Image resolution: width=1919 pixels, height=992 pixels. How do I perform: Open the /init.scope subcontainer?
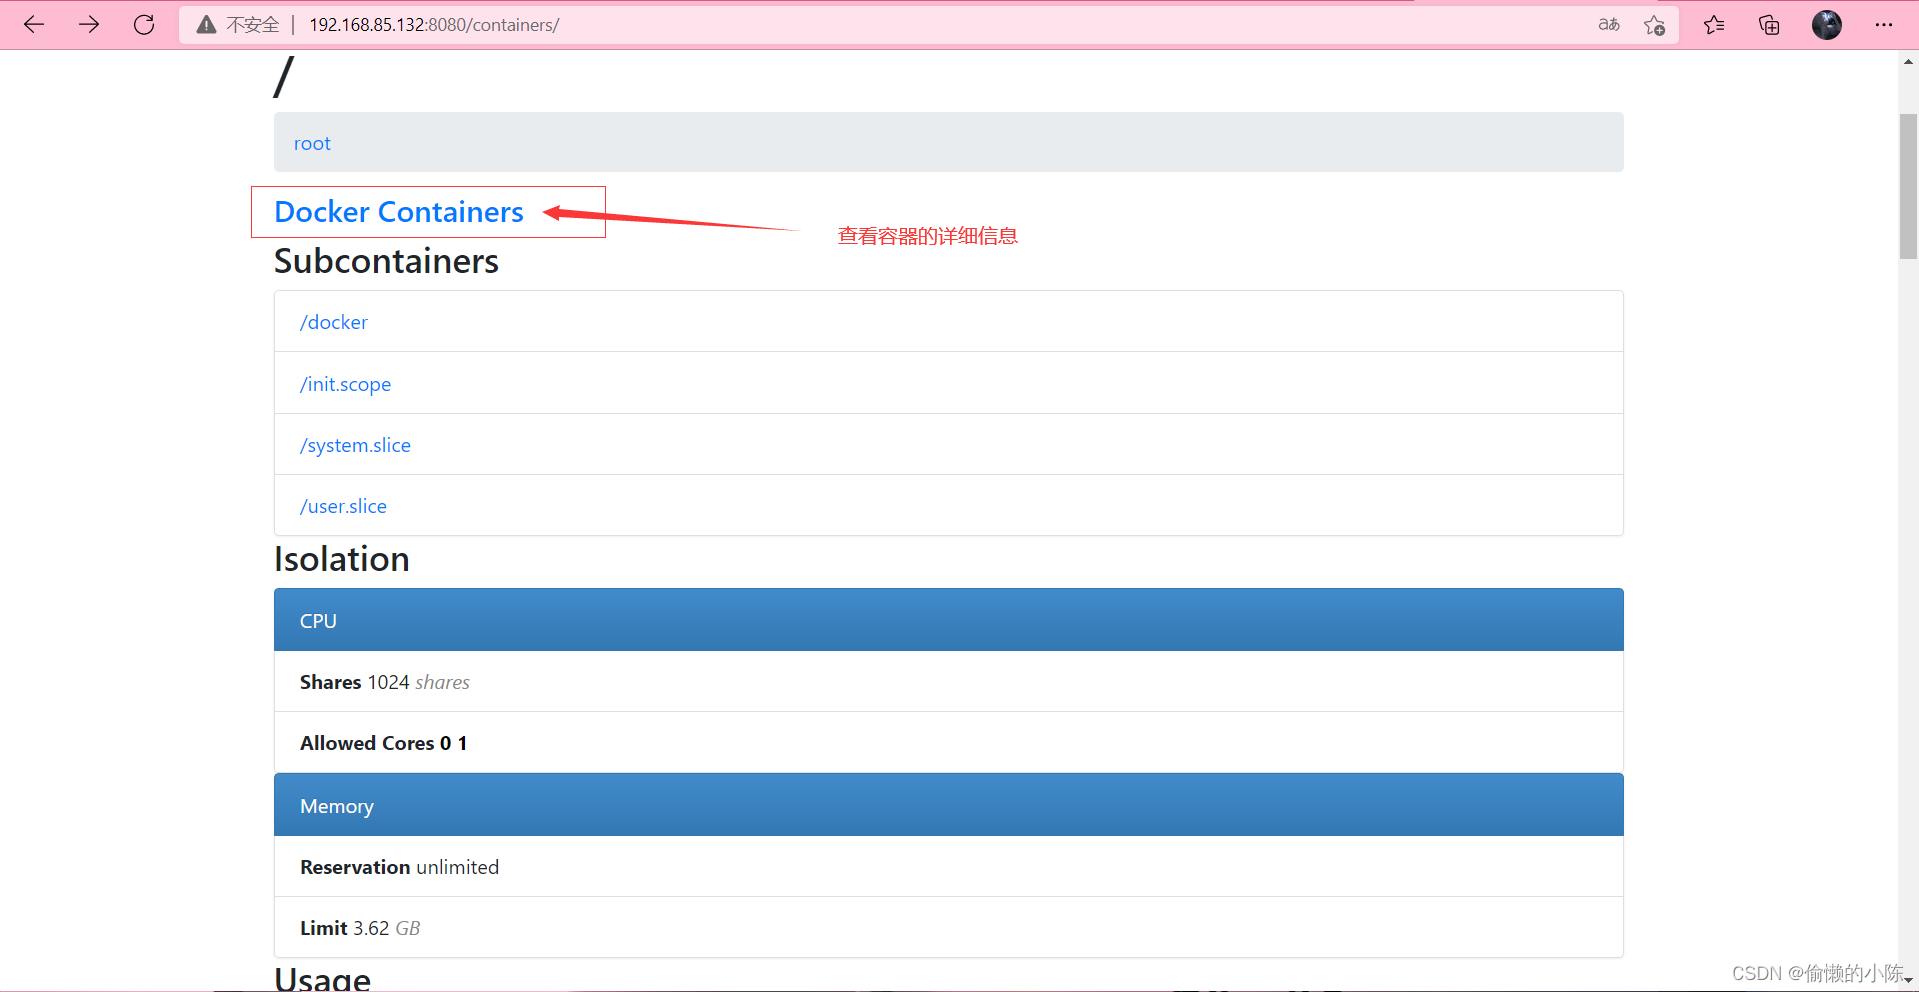tap(345, 384)
